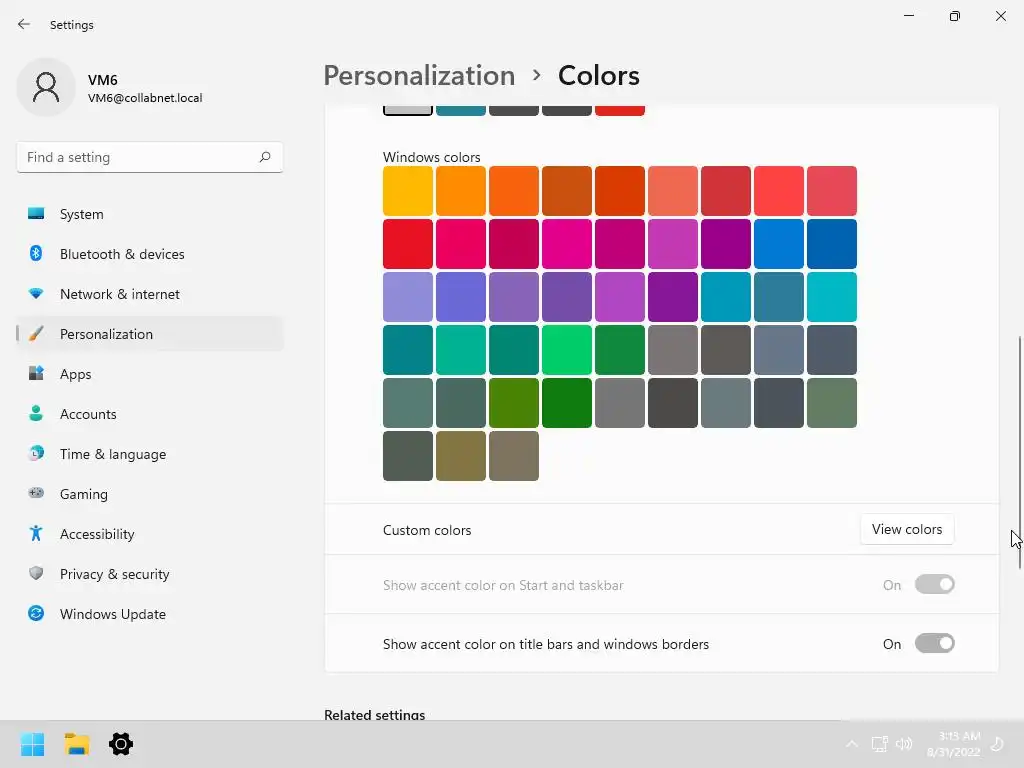Viewport: 1024px width, 768px height.
Task: Select the Personalization sidebar item
Action: 150,334
